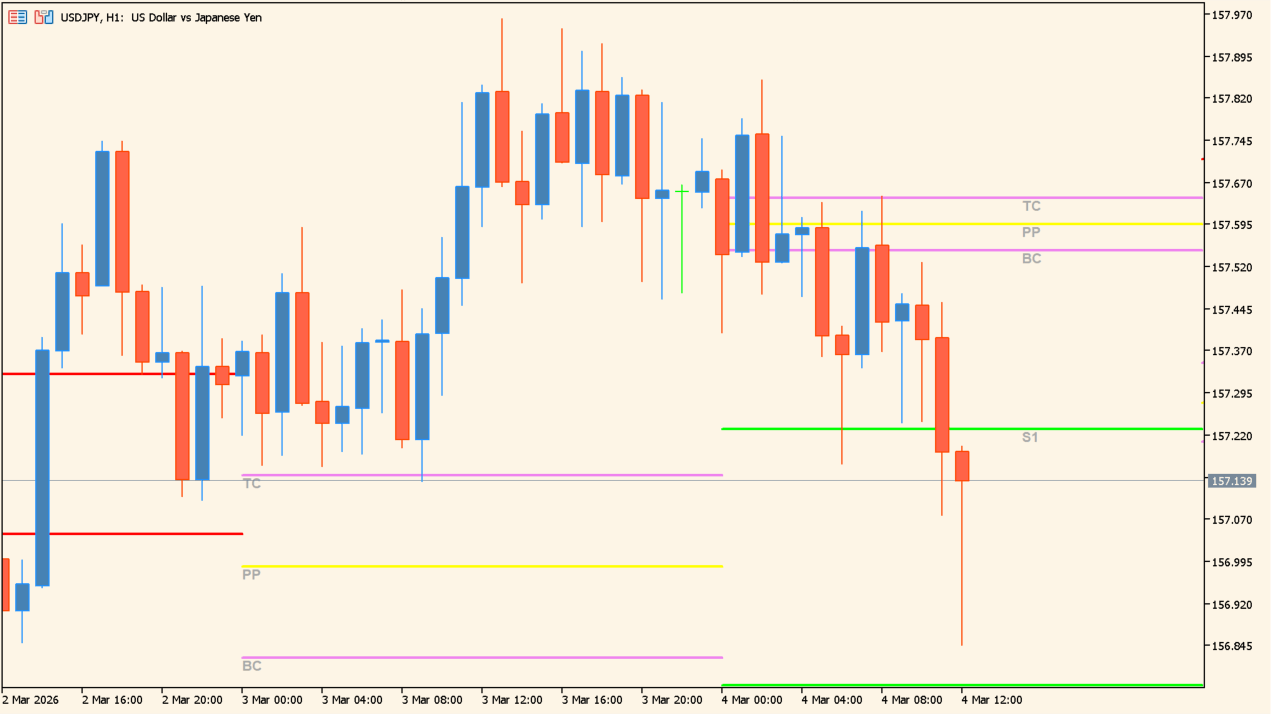The width and height of the screenshot is (1271, 714).
Task: Click the long red candle dropping below S1
Action: click(942, 400)
